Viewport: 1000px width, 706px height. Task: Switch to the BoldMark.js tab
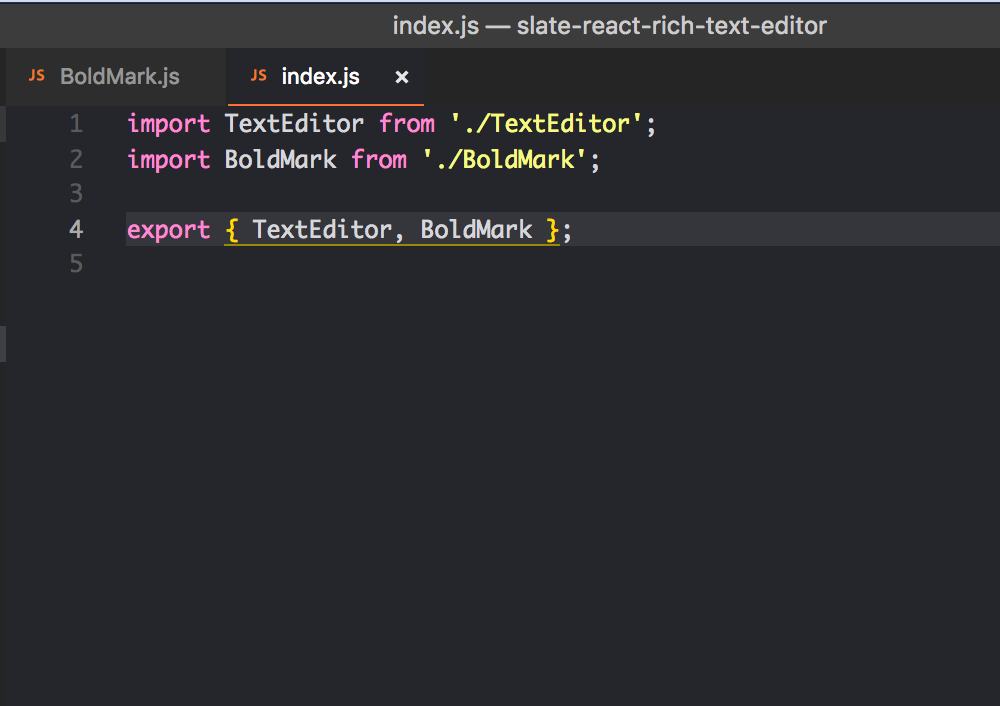pos(115,77)
